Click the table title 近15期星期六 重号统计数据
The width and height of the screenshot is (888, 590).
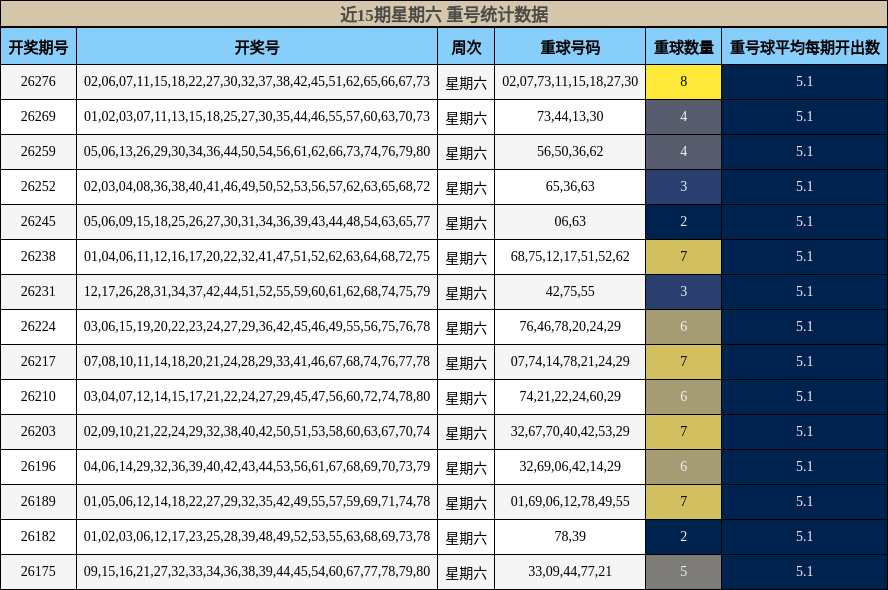coord(444,14)
